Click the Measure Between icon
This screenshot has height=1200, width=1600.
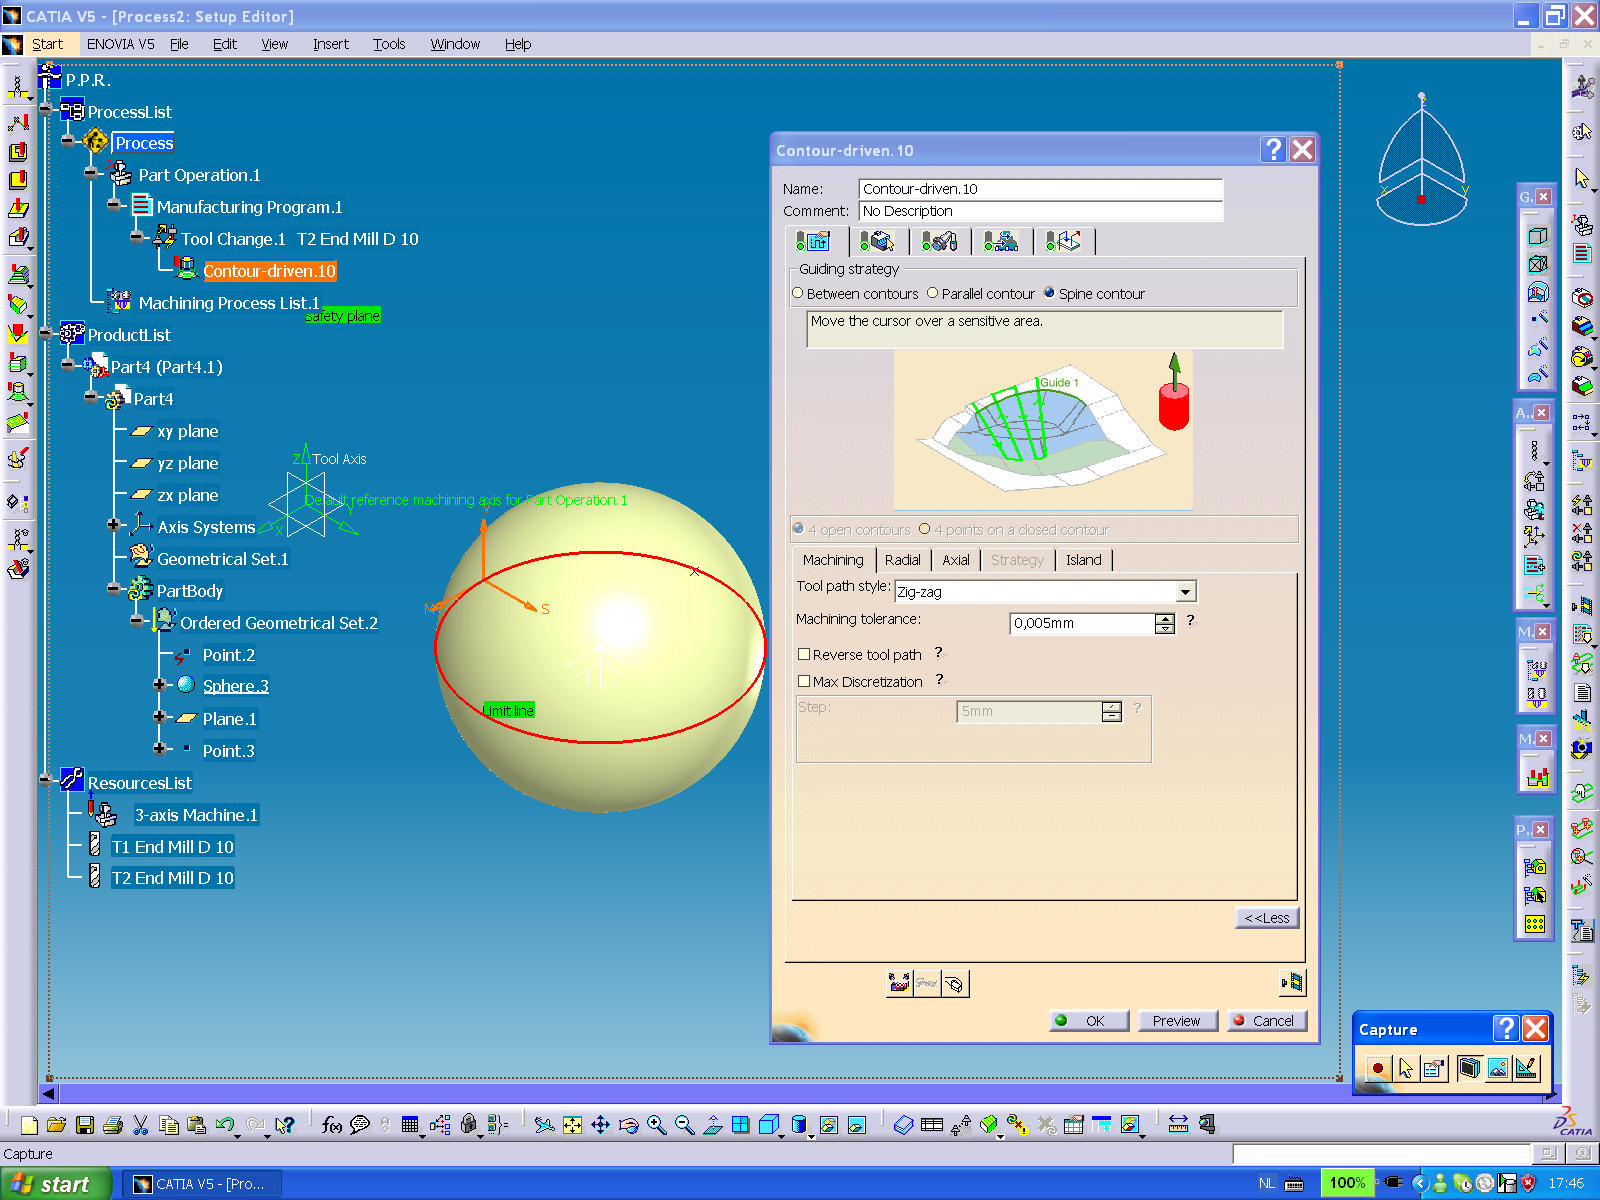[x=1178, y=1125]
